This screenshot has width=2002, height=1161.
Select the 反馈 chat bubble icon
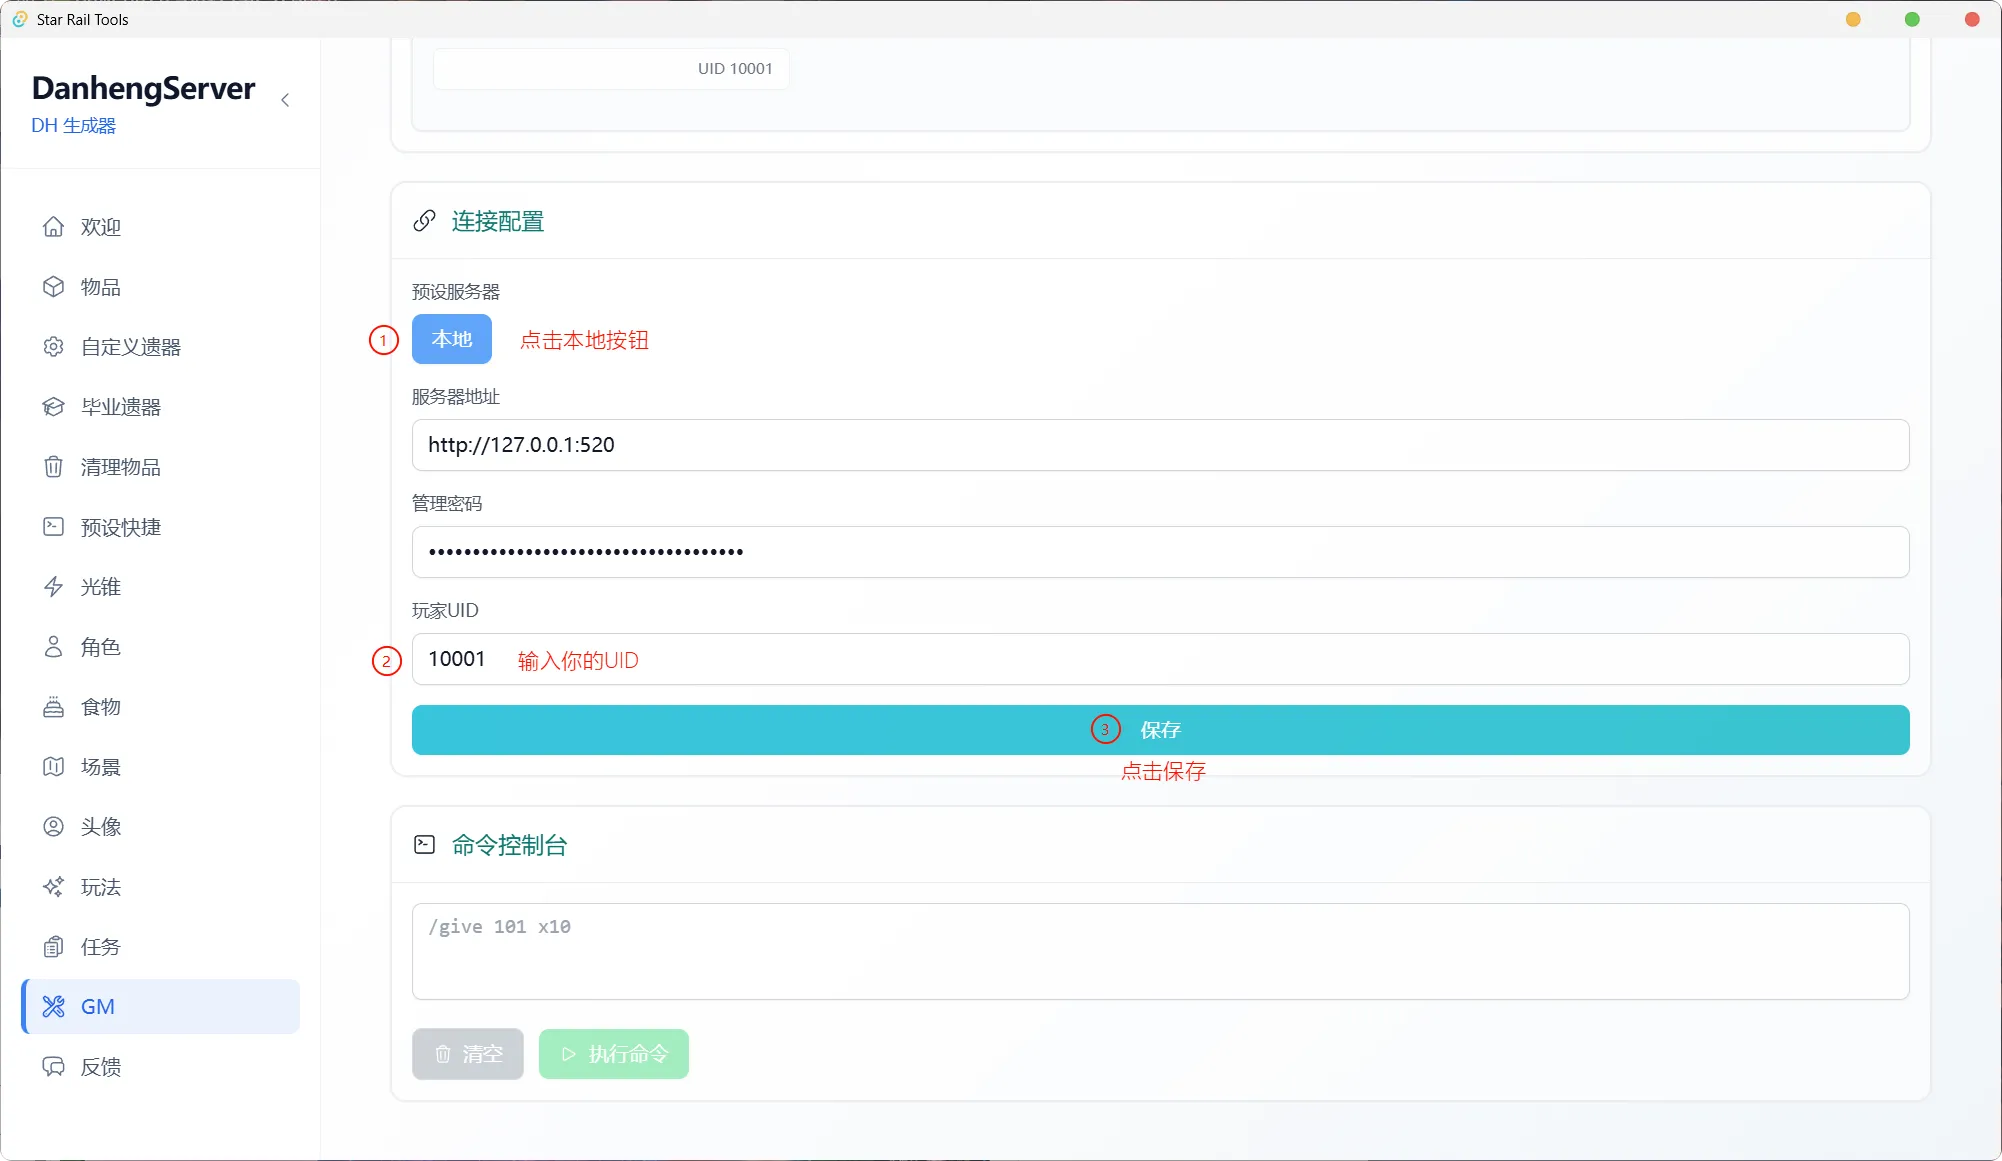click(x=54, y=1066)
